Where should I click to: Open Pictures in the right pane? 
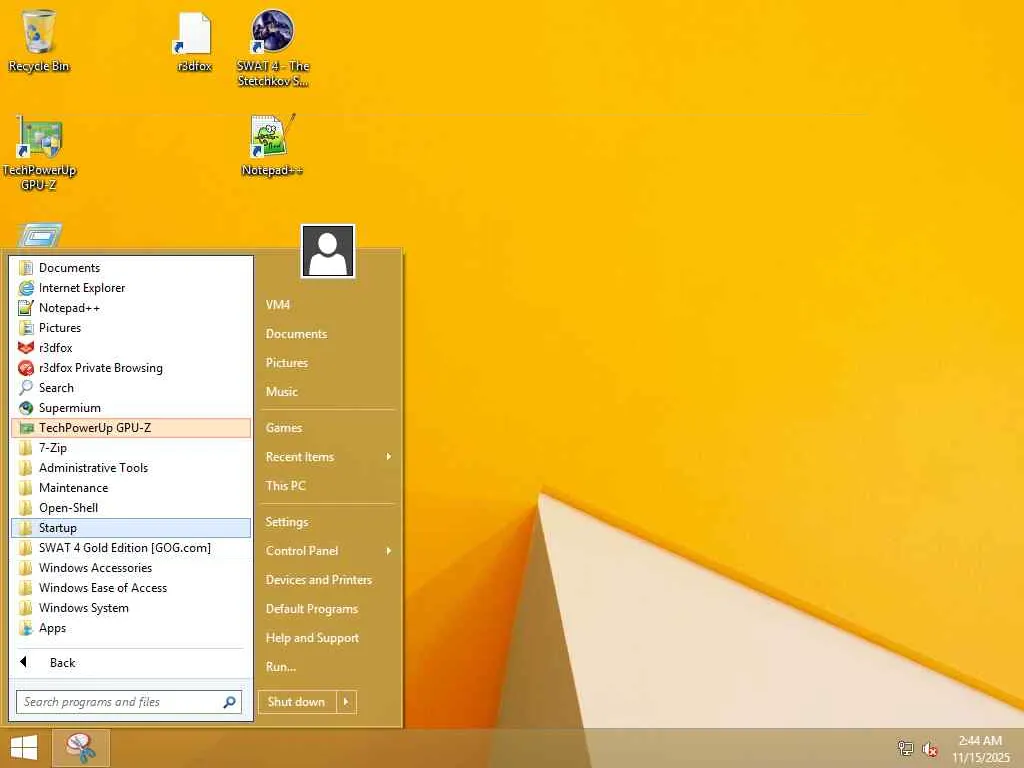coord(328,363)
